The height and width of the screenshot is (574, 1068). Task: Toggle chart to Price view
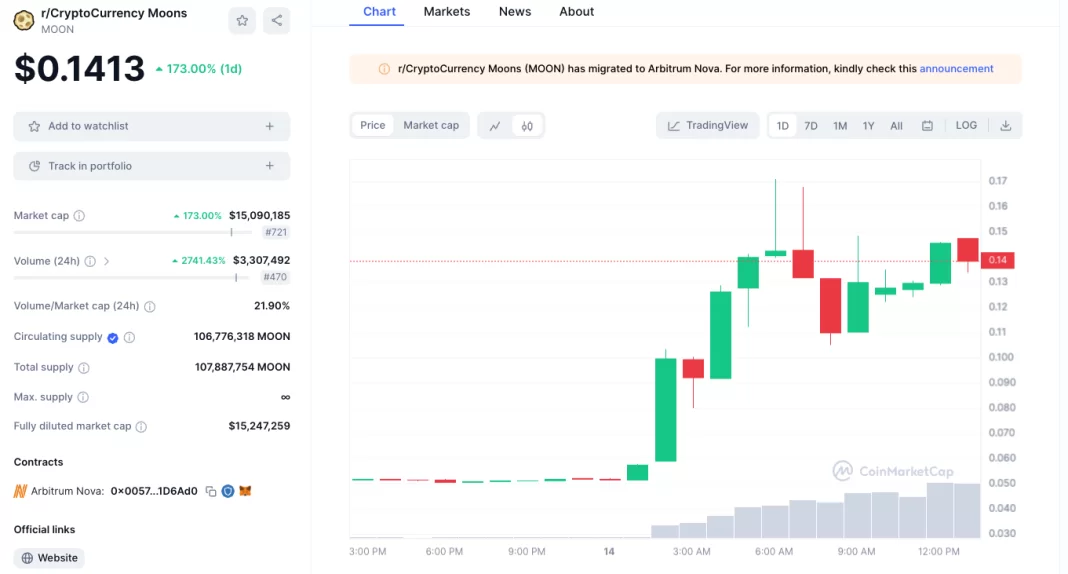coord(373,125)
